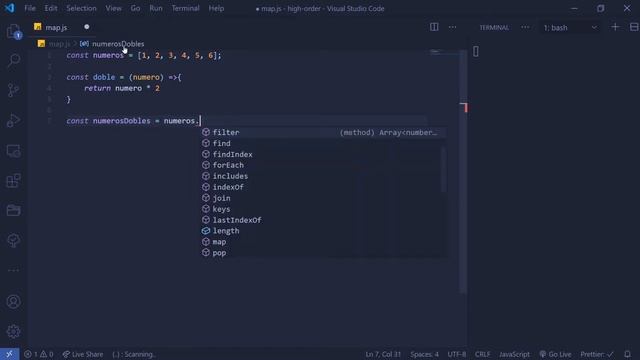
Task: Open the Source Control view
Action: (13, 90)
